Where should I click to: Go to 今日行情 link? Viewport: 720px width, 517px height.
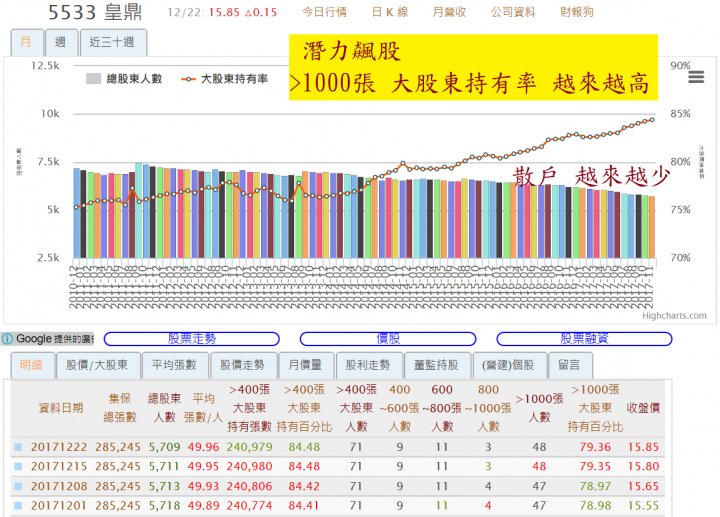(x=324, y=13)
